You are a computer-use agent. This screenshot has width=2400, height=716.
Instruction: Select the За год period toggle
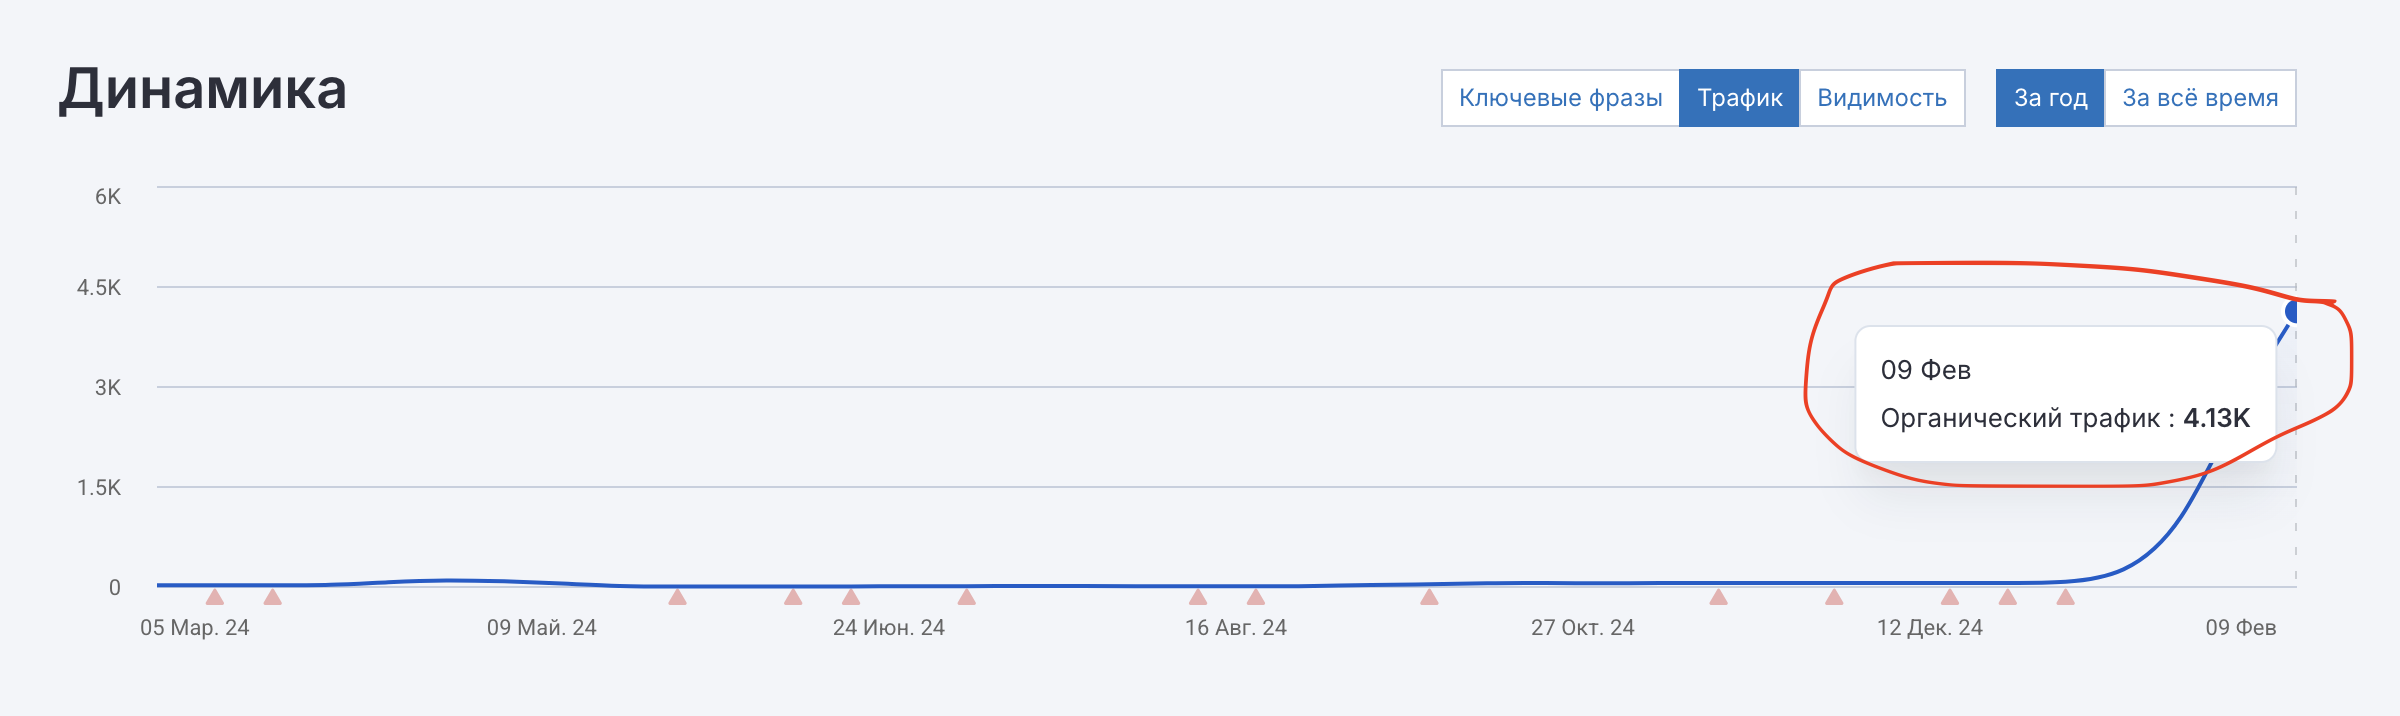2050,98
